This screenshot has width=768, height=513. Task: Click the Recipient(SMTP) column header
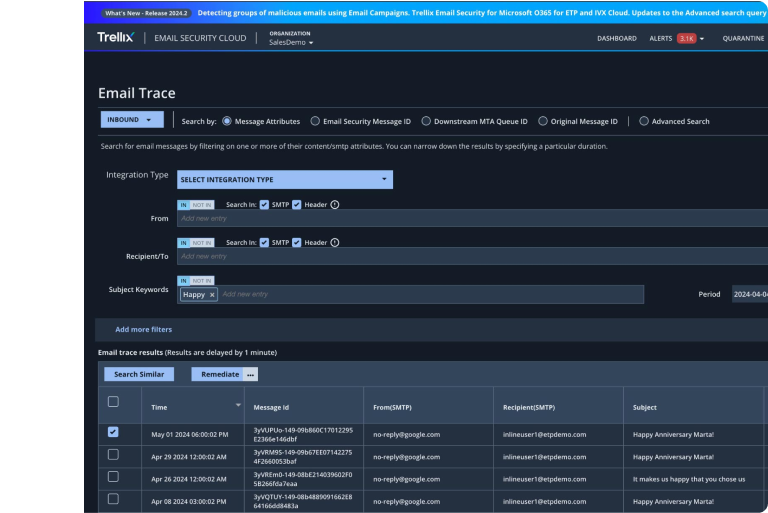(529, 407)
